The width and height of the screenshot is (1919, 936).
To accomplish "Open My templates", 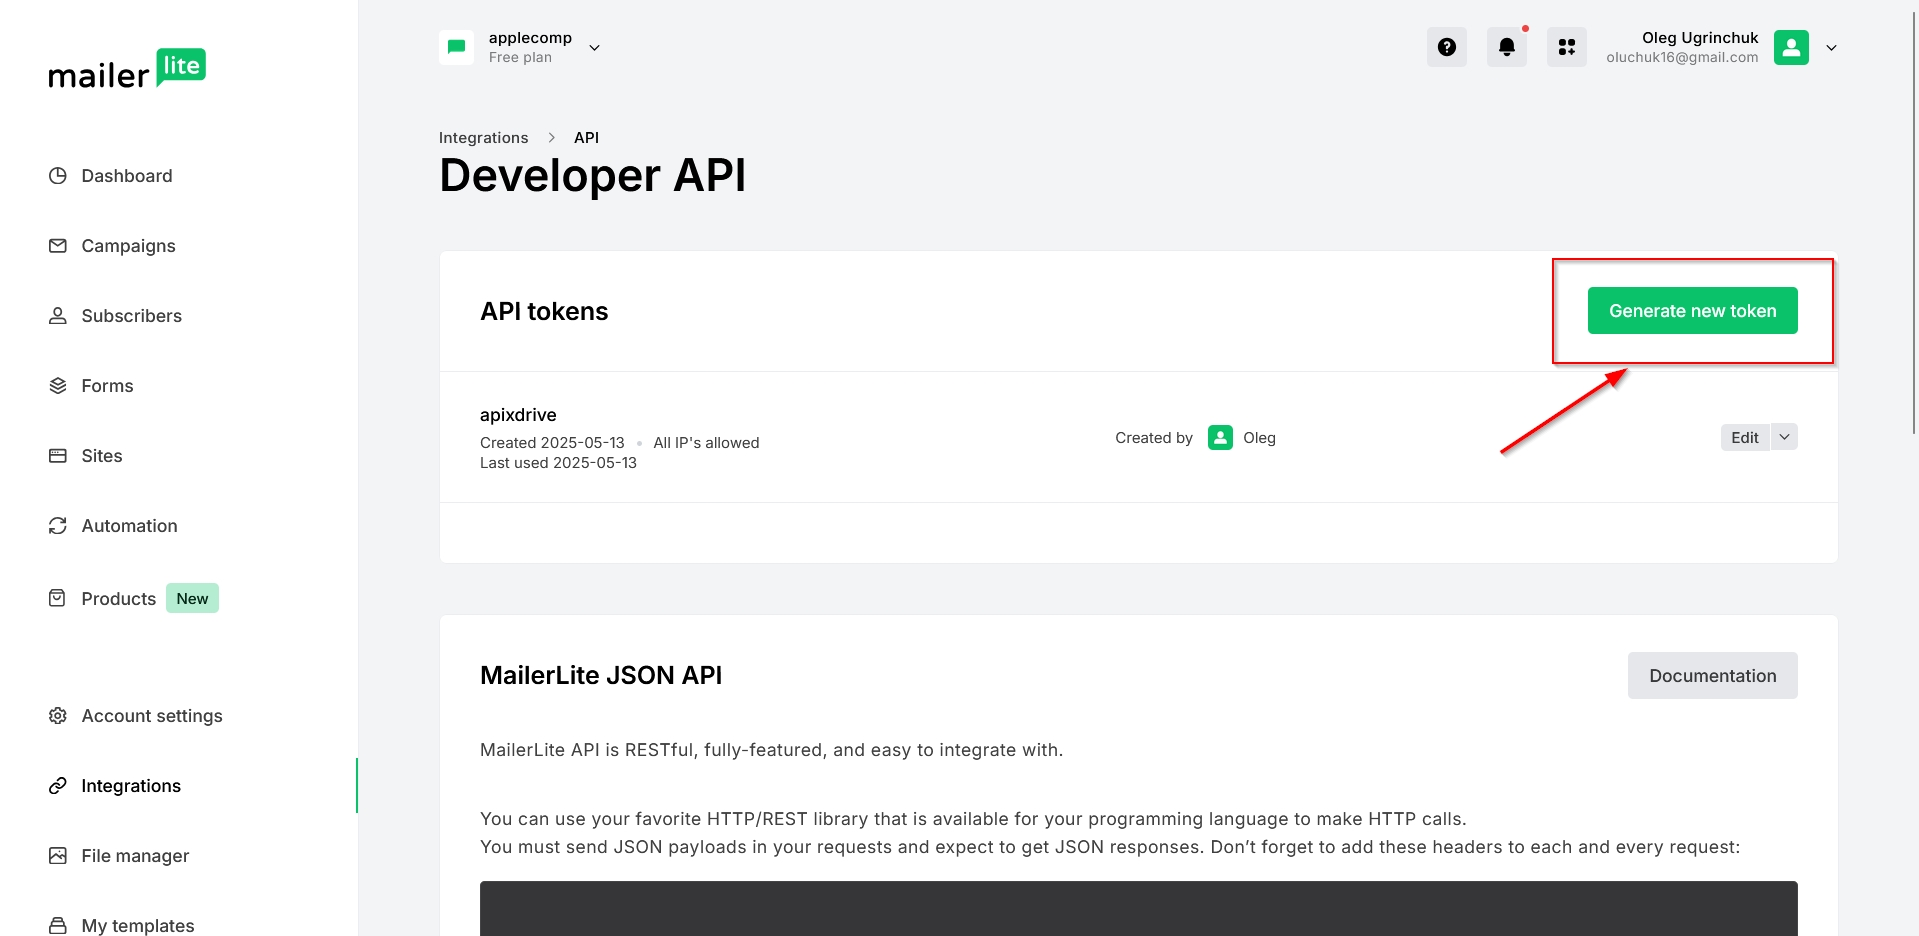I will click(x=138, y=926).
